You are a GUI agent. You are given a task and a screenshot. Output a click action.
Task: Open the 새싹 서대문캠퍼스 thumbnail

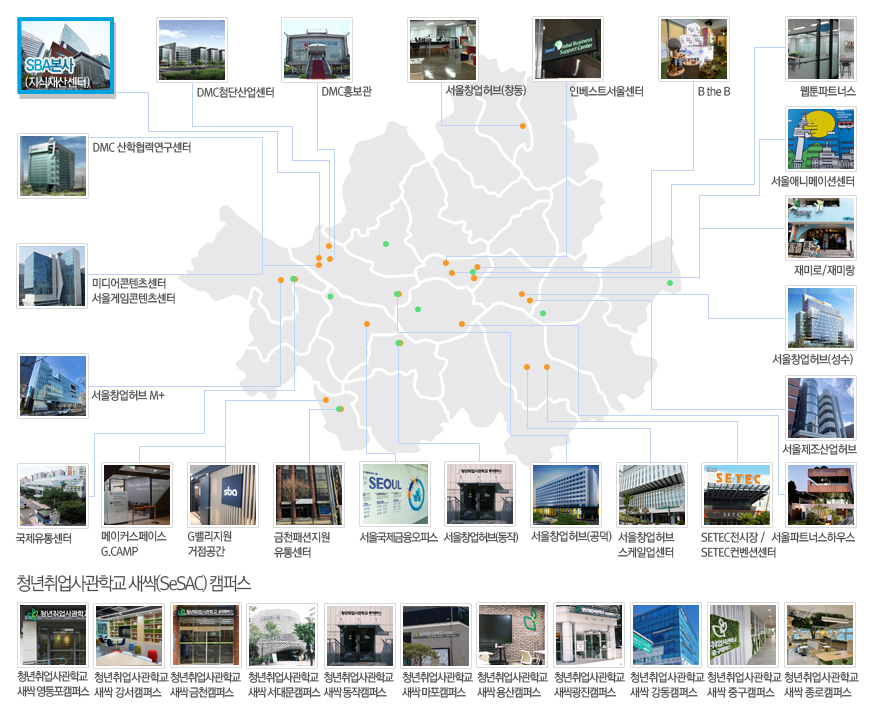point(282,636)
